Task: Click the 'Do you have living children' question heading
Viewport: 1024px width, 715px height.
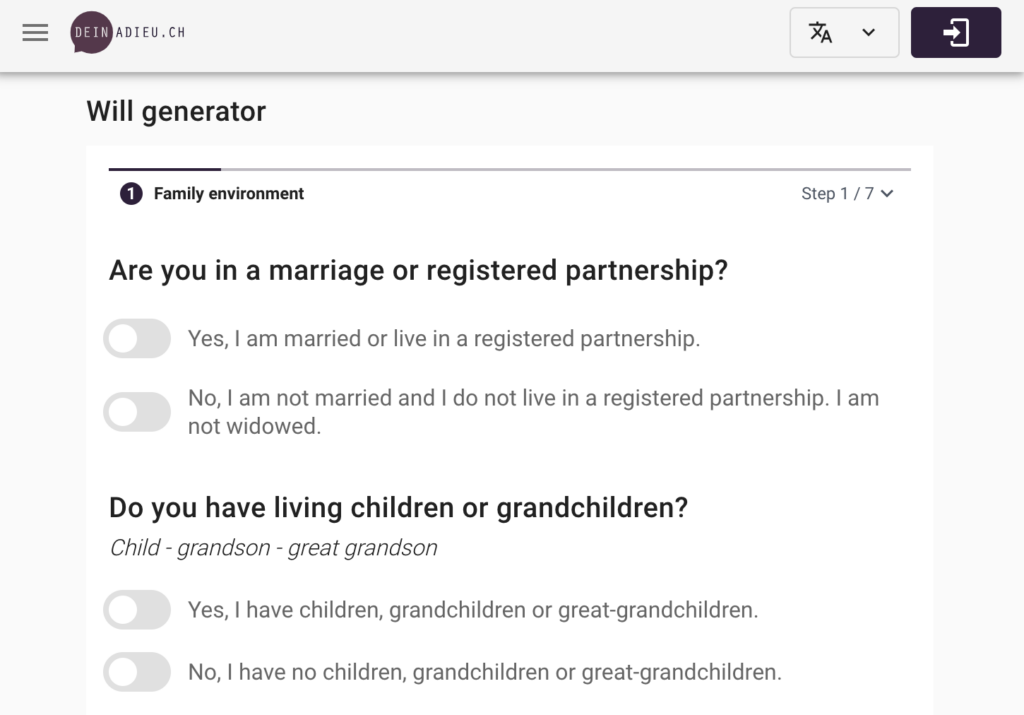Action: click(x=397, y=507)
